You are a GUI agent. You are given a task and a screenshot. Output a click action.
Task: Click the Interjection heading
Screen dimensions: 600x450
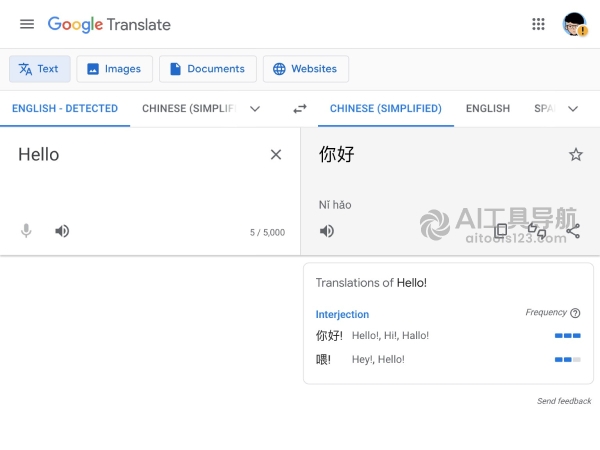342,314
